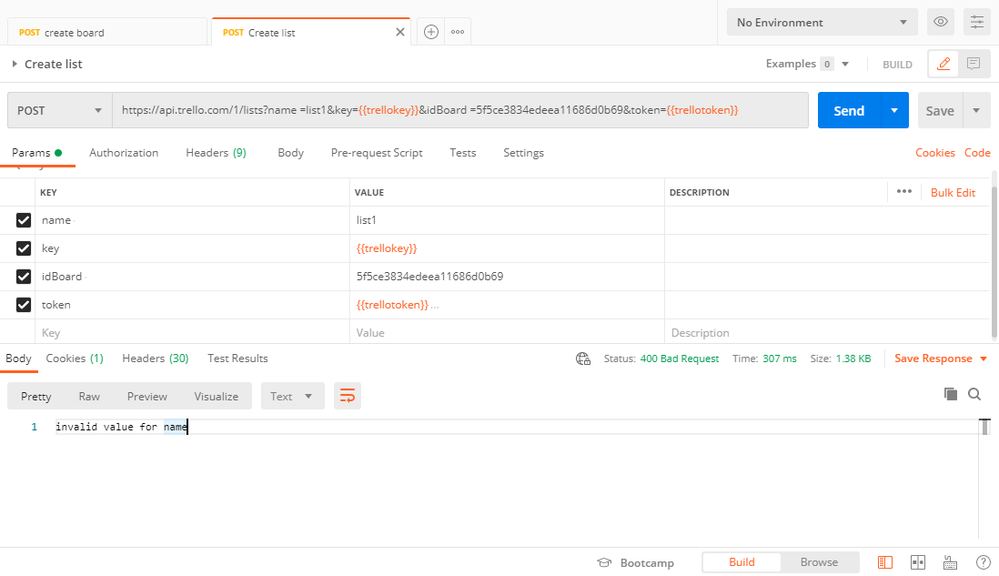Open manage environments settings icon
The height and width of the screenshot is (576, 999).
[x=977, y=22]
